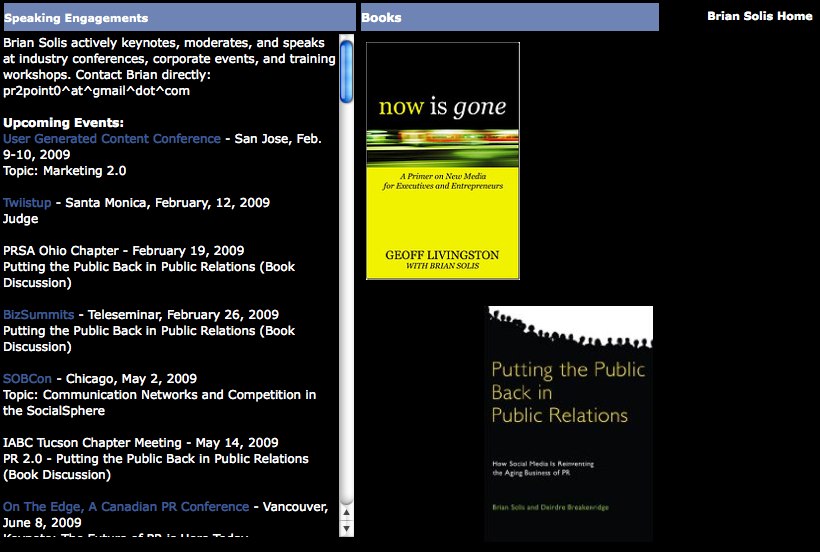820x552 pixels.
Task: Select the Speaking Engagements header
Action: [179, 17]
